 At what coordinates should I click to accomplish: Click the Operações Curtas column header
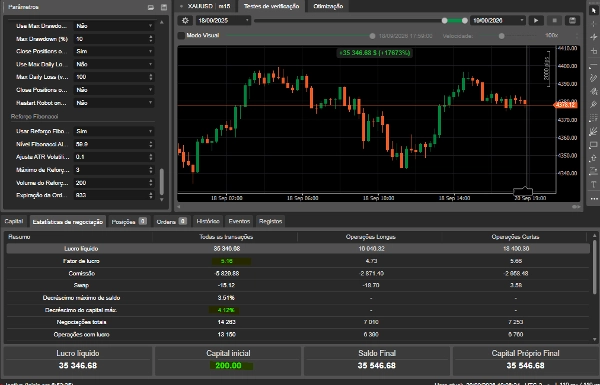(x=515, y=237)
